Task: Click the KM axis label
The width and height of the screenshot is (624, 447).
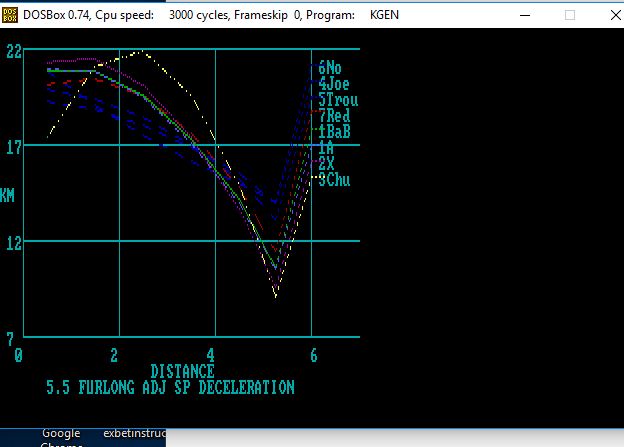Action: 7,195
